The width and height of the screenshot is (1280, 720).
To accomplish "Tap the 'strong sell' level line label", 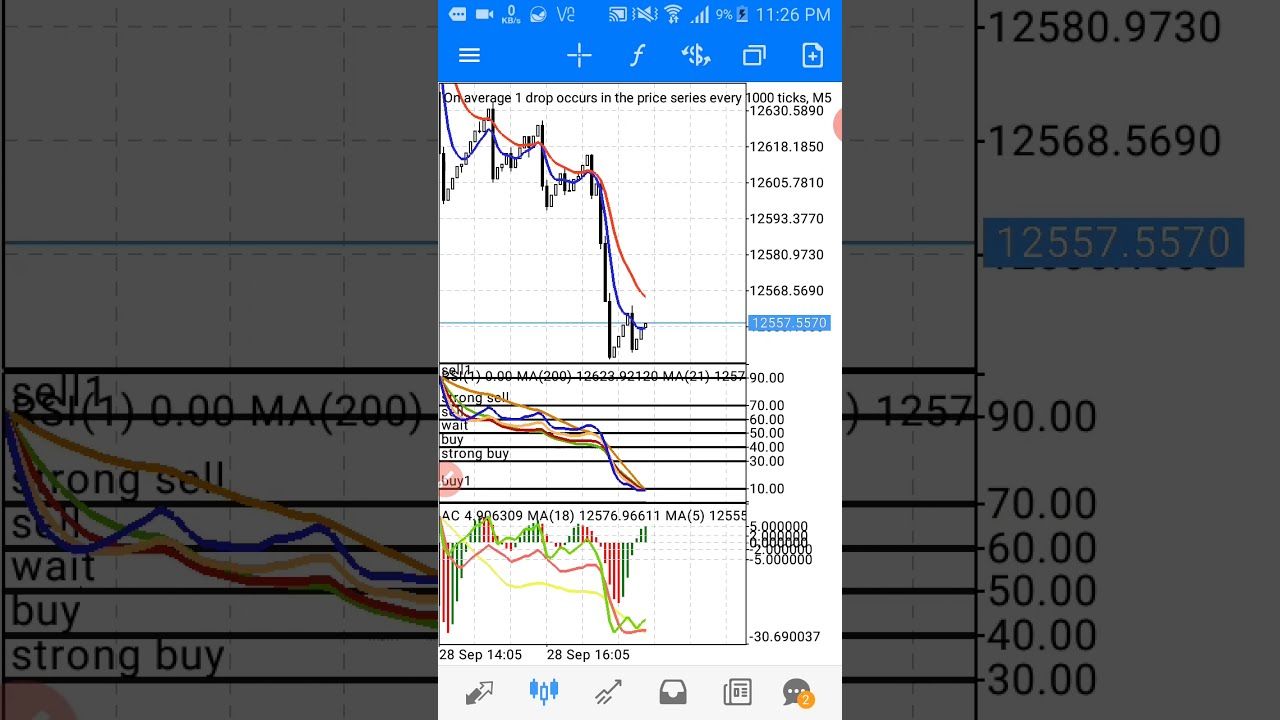I will click(475, 398).
